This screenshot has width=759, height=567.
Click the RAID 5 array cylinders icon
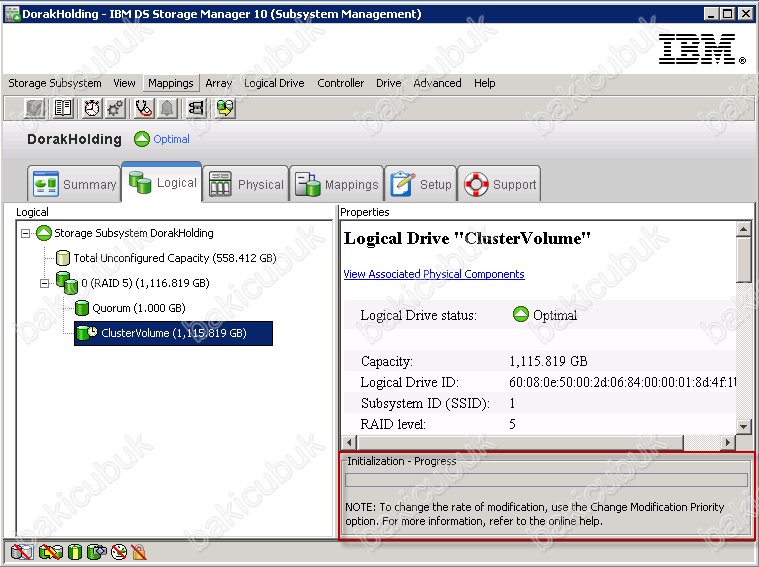(67, 283)
